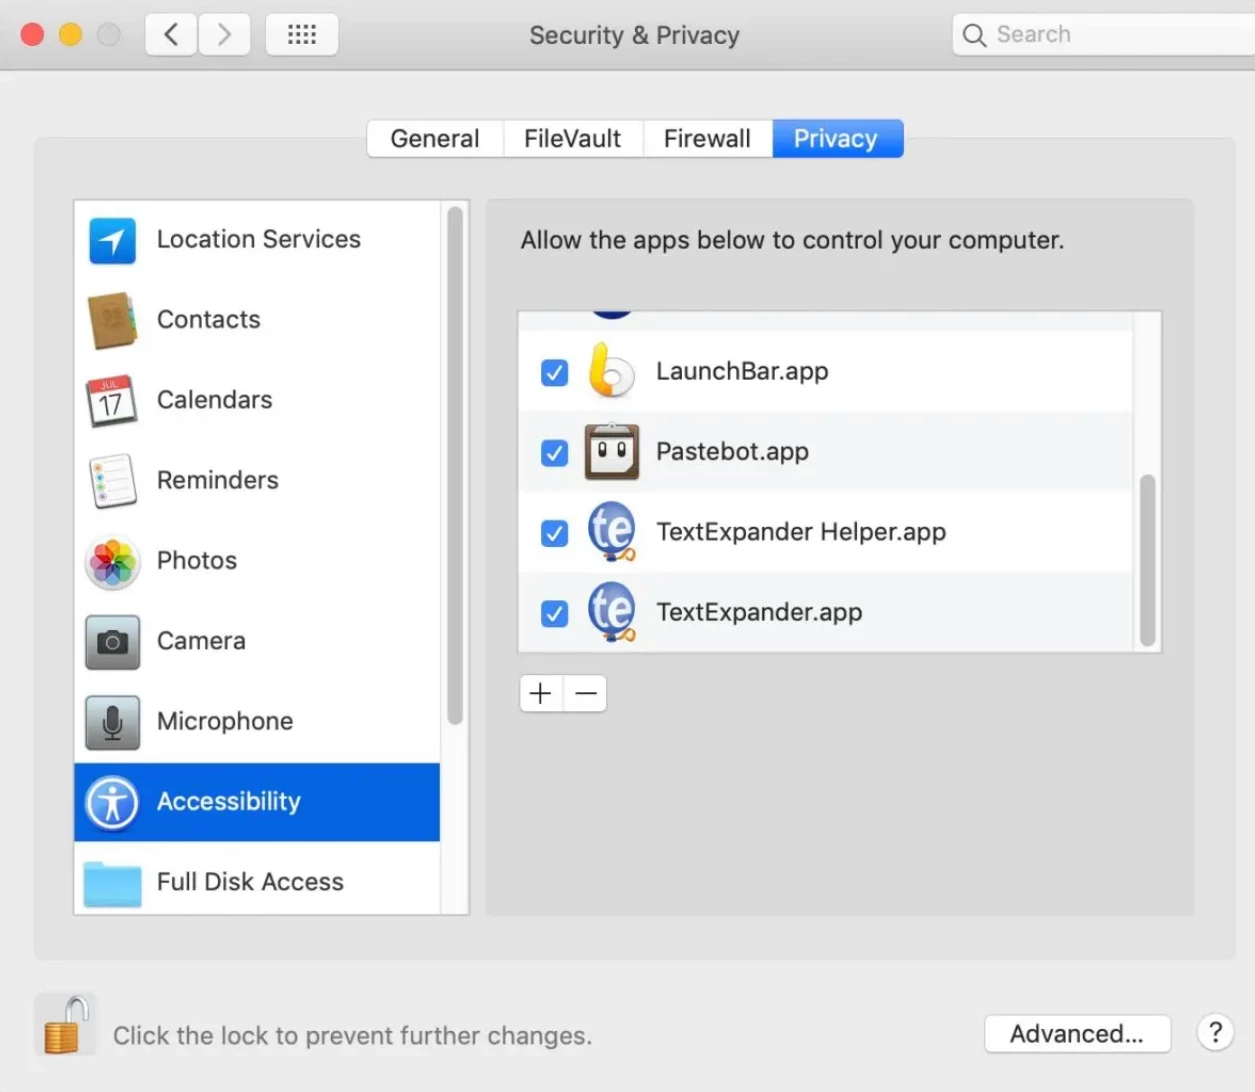1255x1092 pixels.
Task: Select the Privacy tab
Action: [x=837, y=139]
